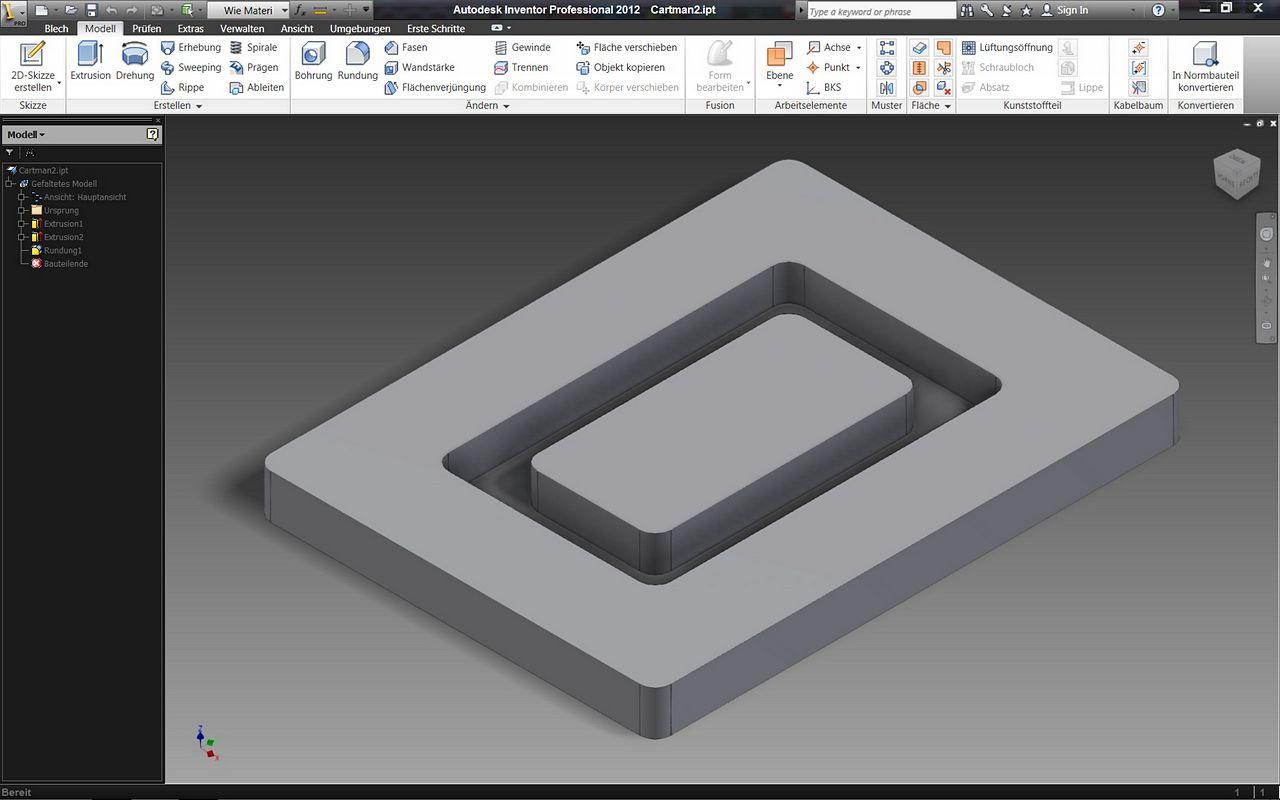Click the Sign In link
This screenshot has height=800, width=1280.
click(x=1072, y=10)
